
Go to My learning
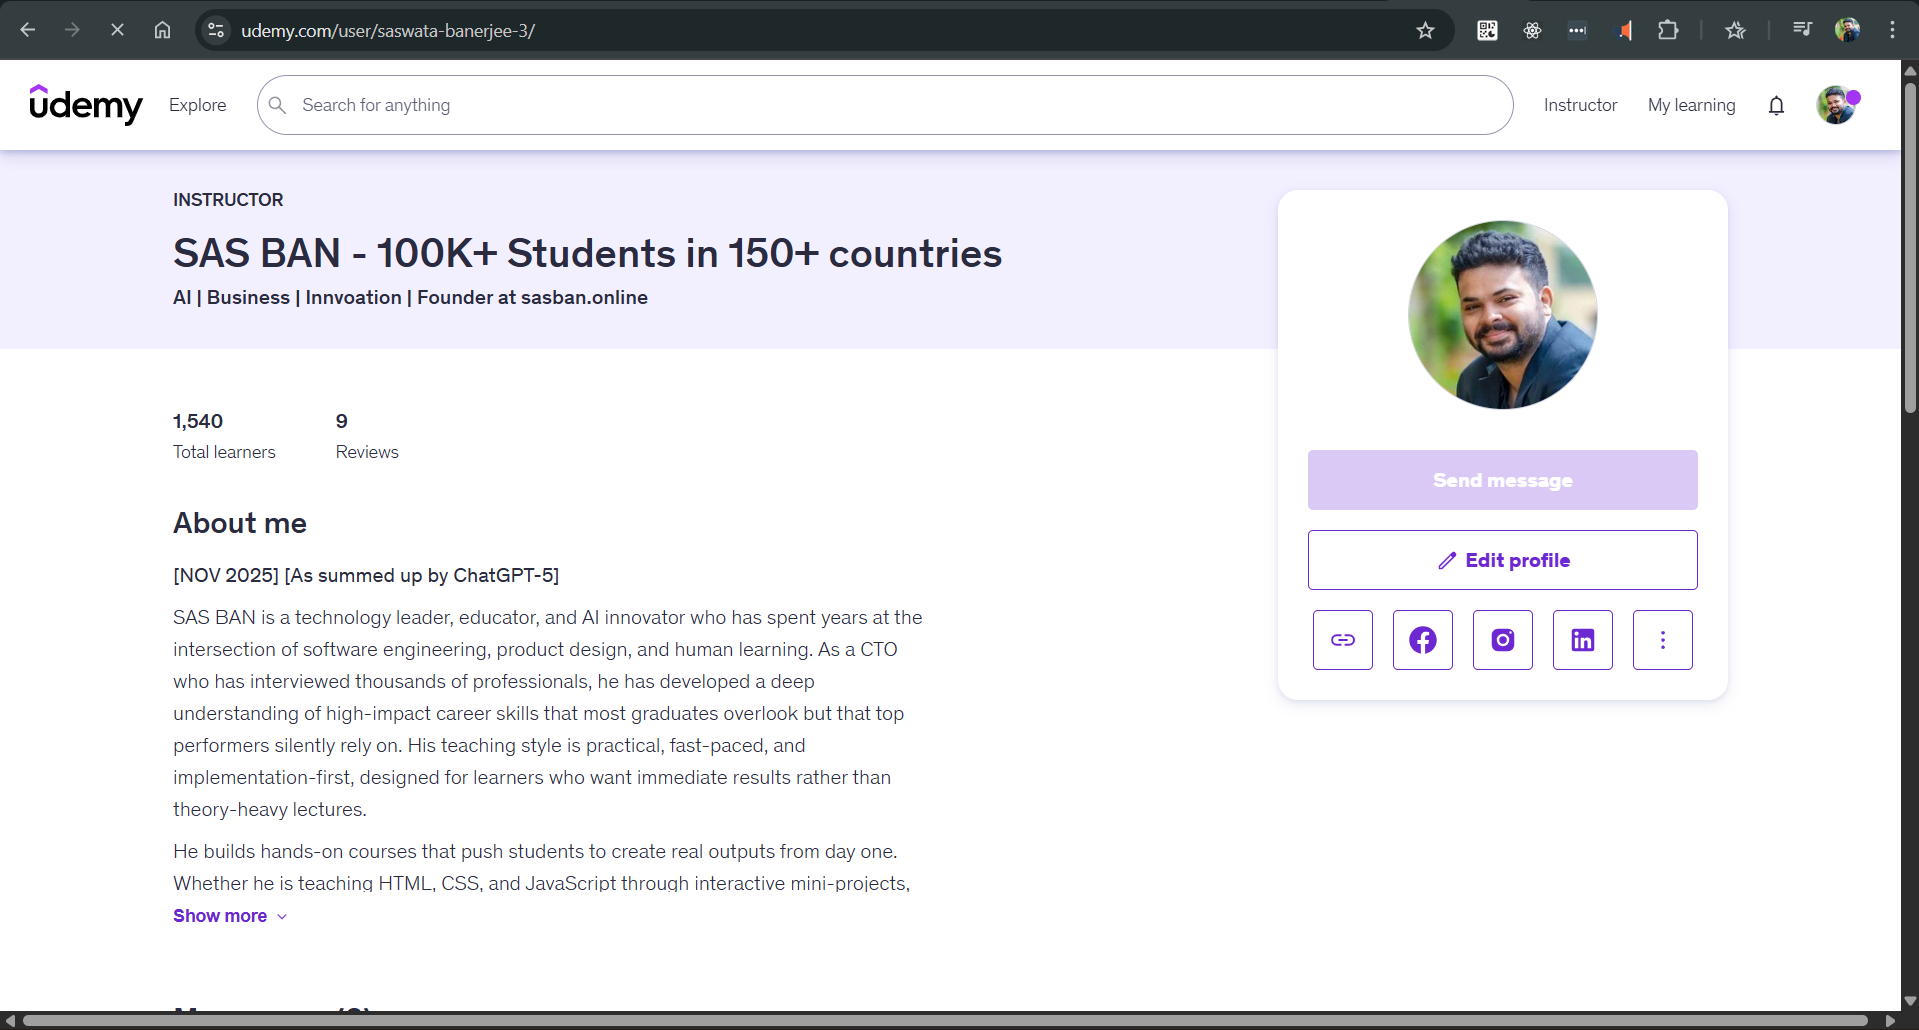click(1691, 105)
